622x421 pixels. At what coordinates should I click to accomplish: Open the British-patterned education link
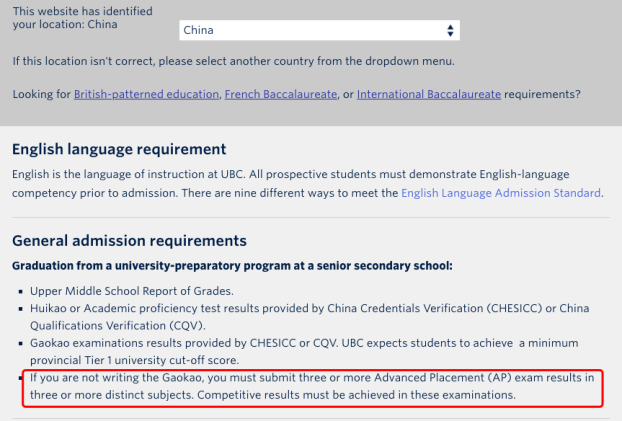[x=146, y=94]
